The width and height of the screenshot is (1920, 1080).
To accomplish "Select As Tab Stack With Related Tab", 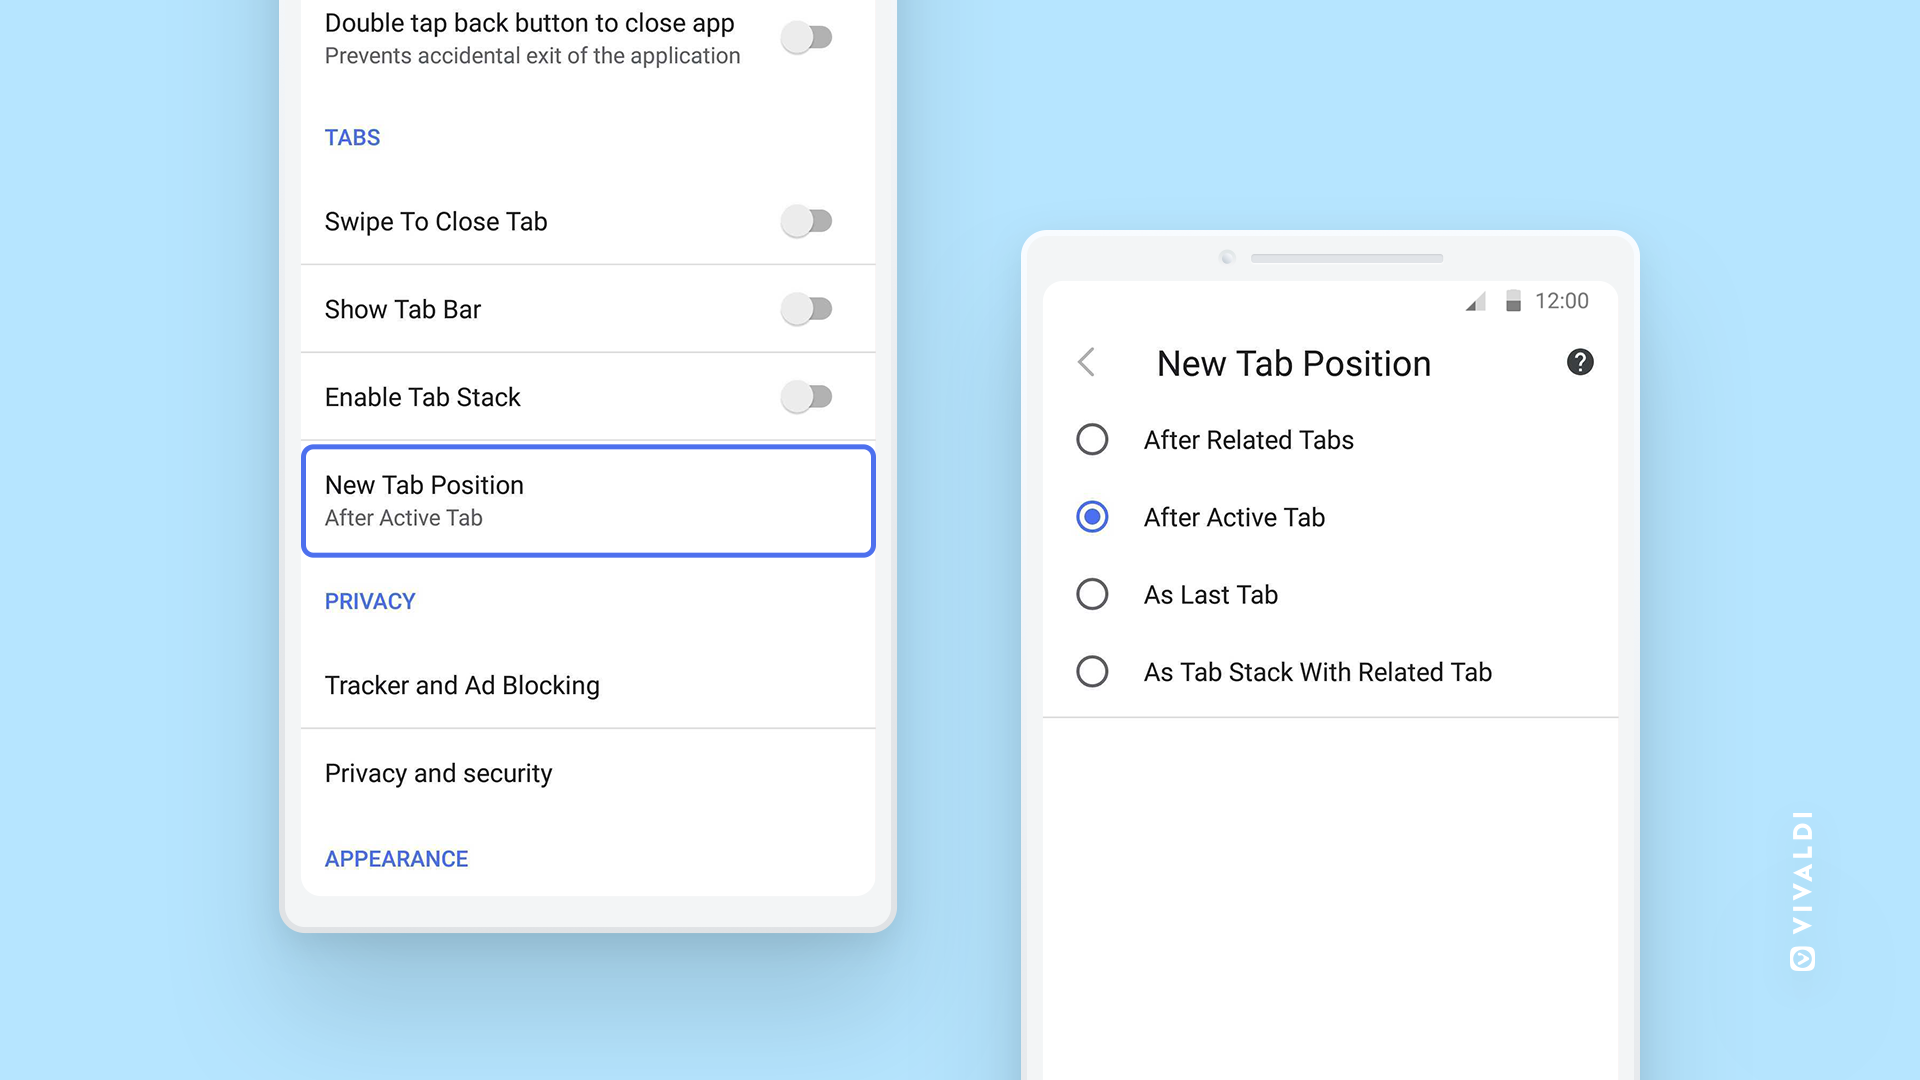I will (1092, 672).
